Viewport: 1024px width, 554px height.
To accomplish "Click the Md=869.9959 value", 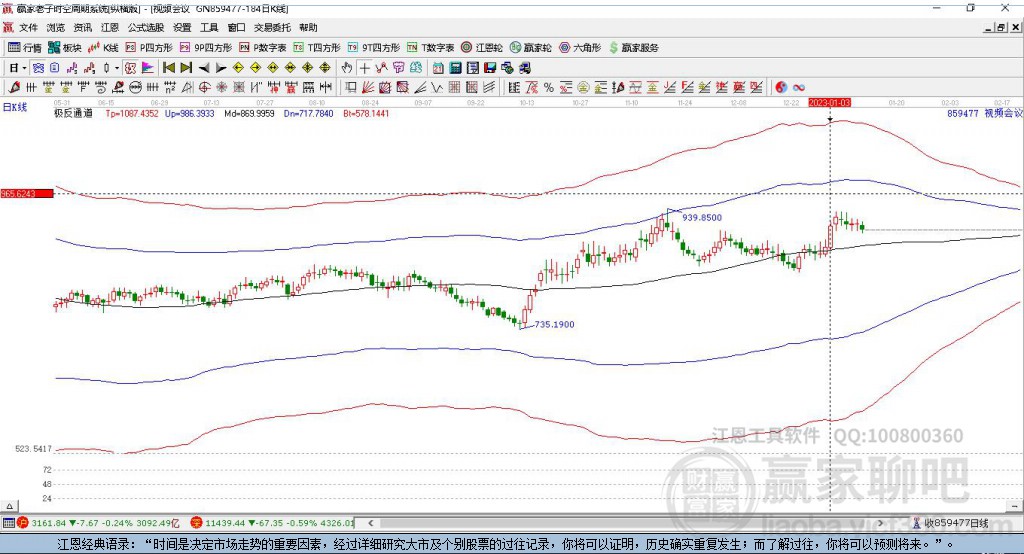I will click(249, 114).
